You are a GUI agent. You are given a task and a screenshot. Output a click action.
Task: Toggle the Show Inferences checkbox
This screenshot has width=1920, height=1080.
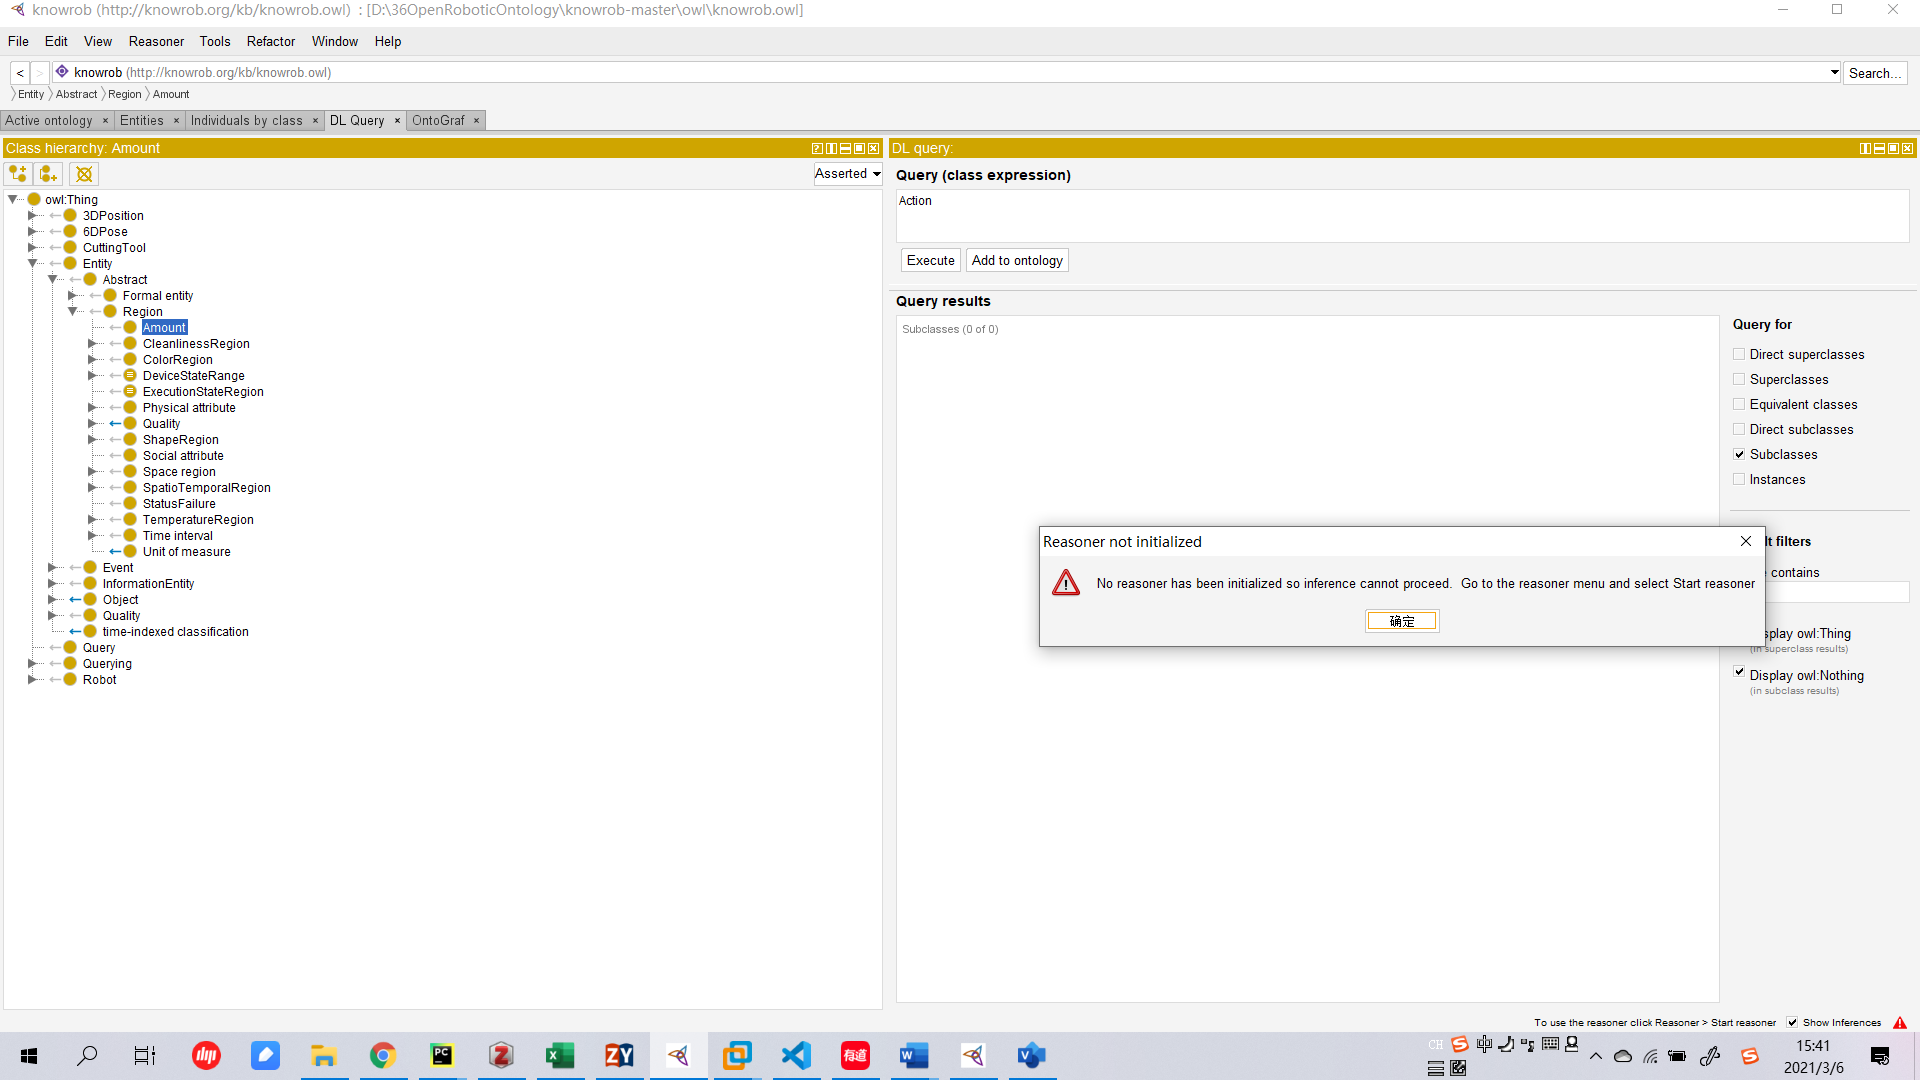[1793, 1022]
